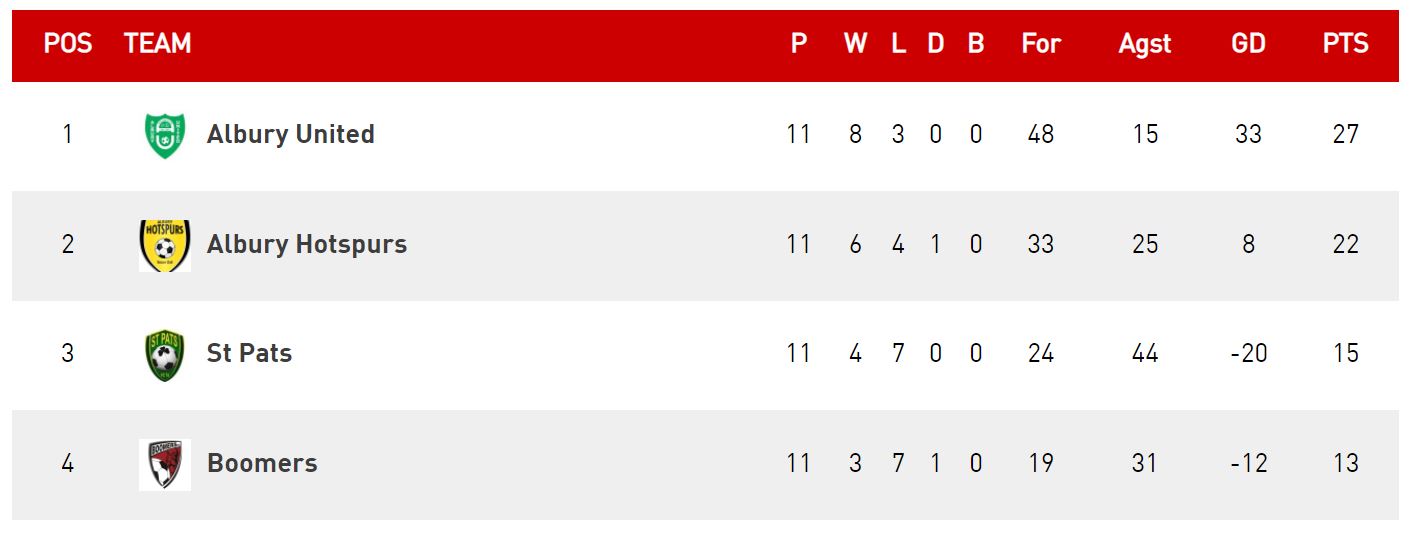The height and width of the screenshot is (541, 1412).
Task: Click Albury United's 27 points value
Action: click(x=1346, y=134)
